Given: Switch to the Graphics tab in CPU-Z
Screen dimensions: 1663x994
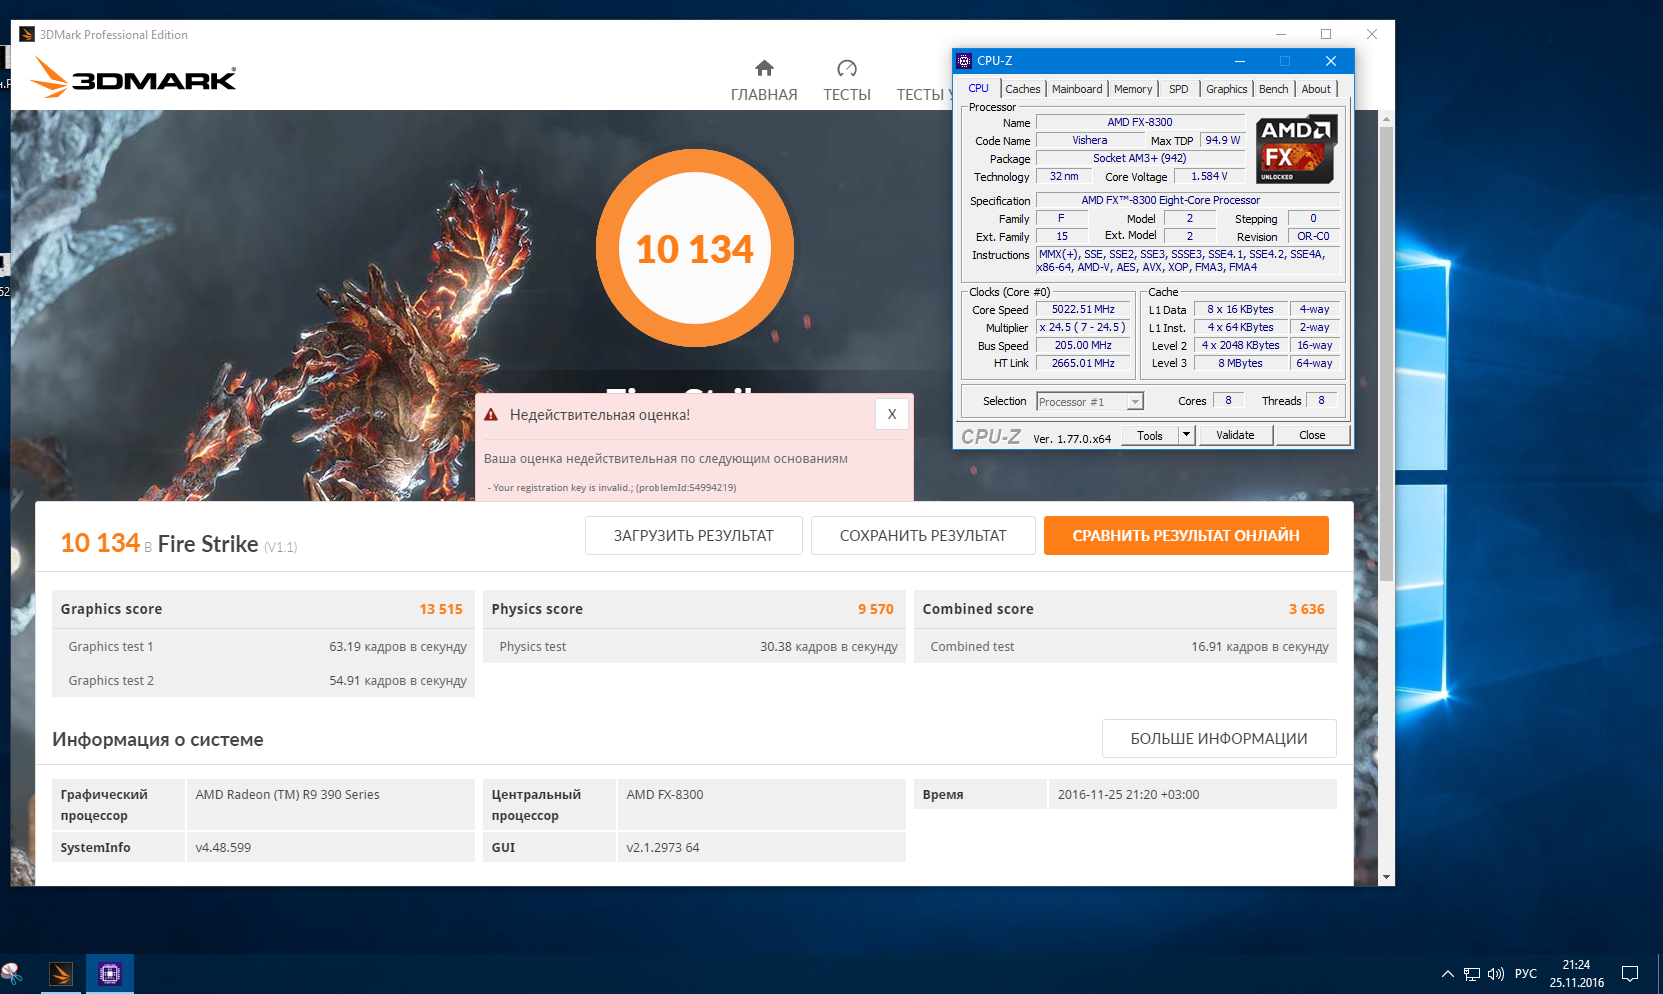Looking at the screenshot, I should coord(1227,89).
